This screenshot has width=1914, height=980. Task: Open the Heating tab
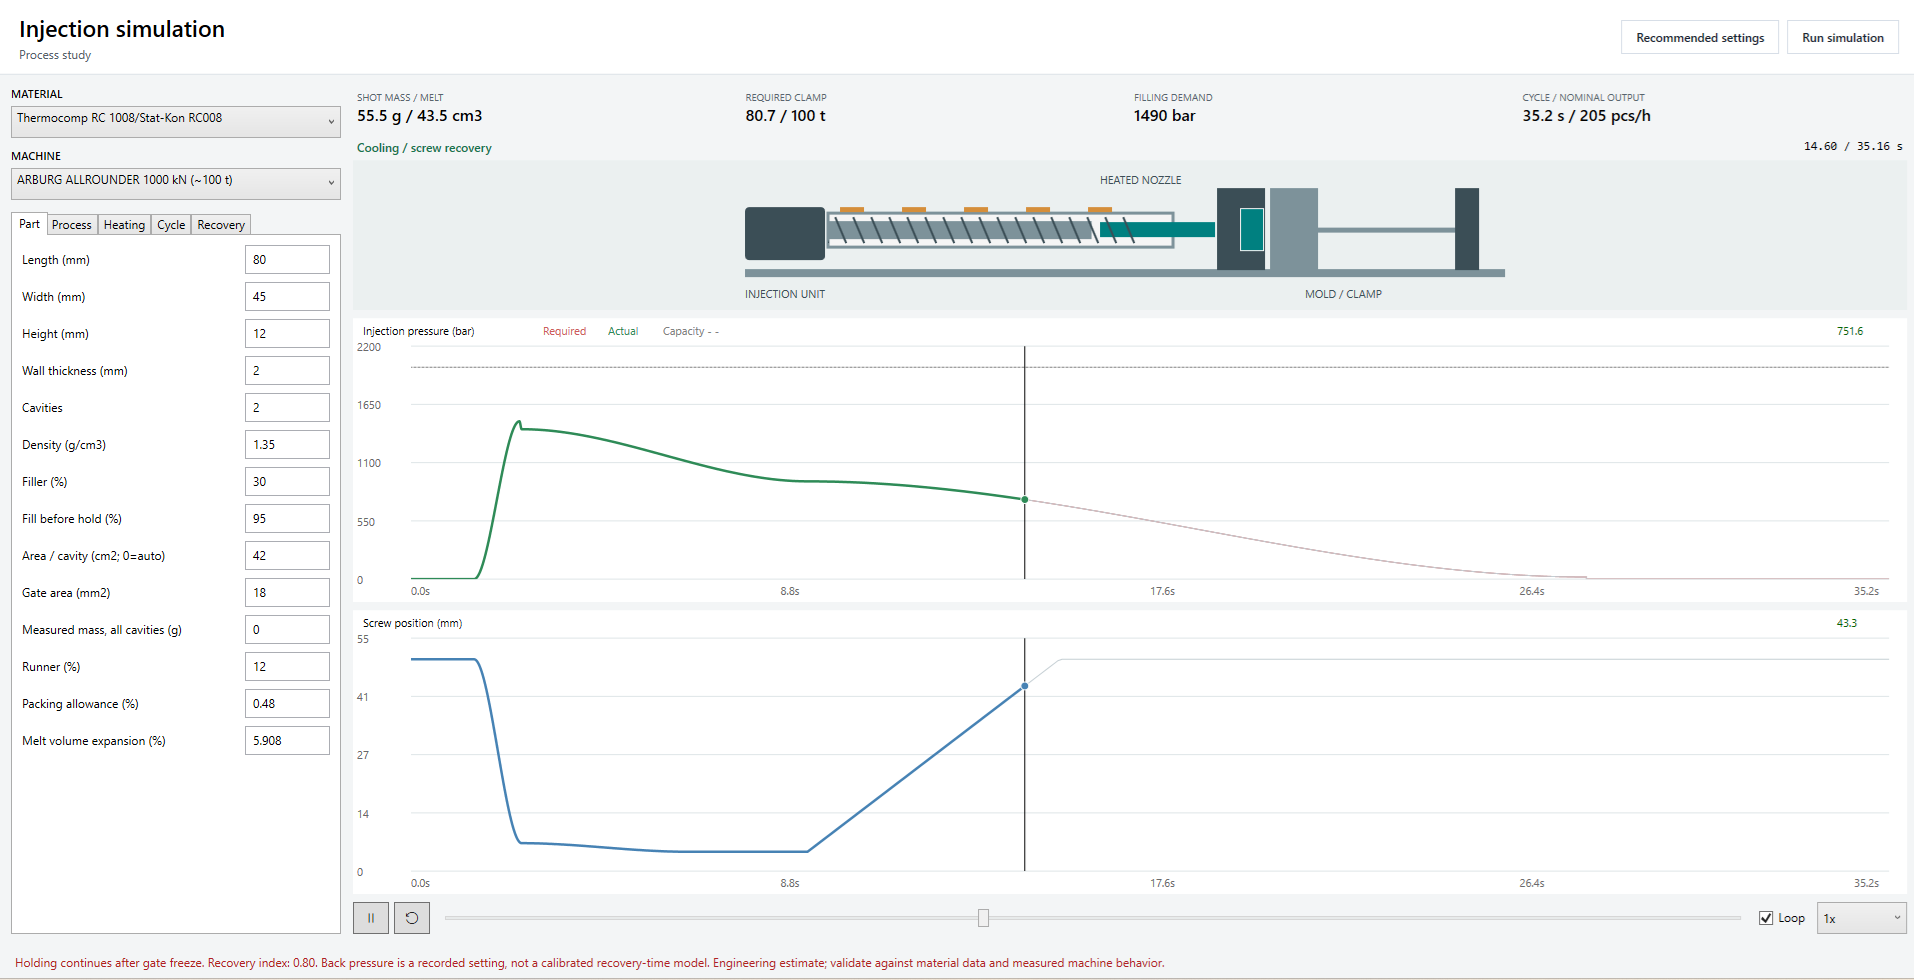point(124,225)
